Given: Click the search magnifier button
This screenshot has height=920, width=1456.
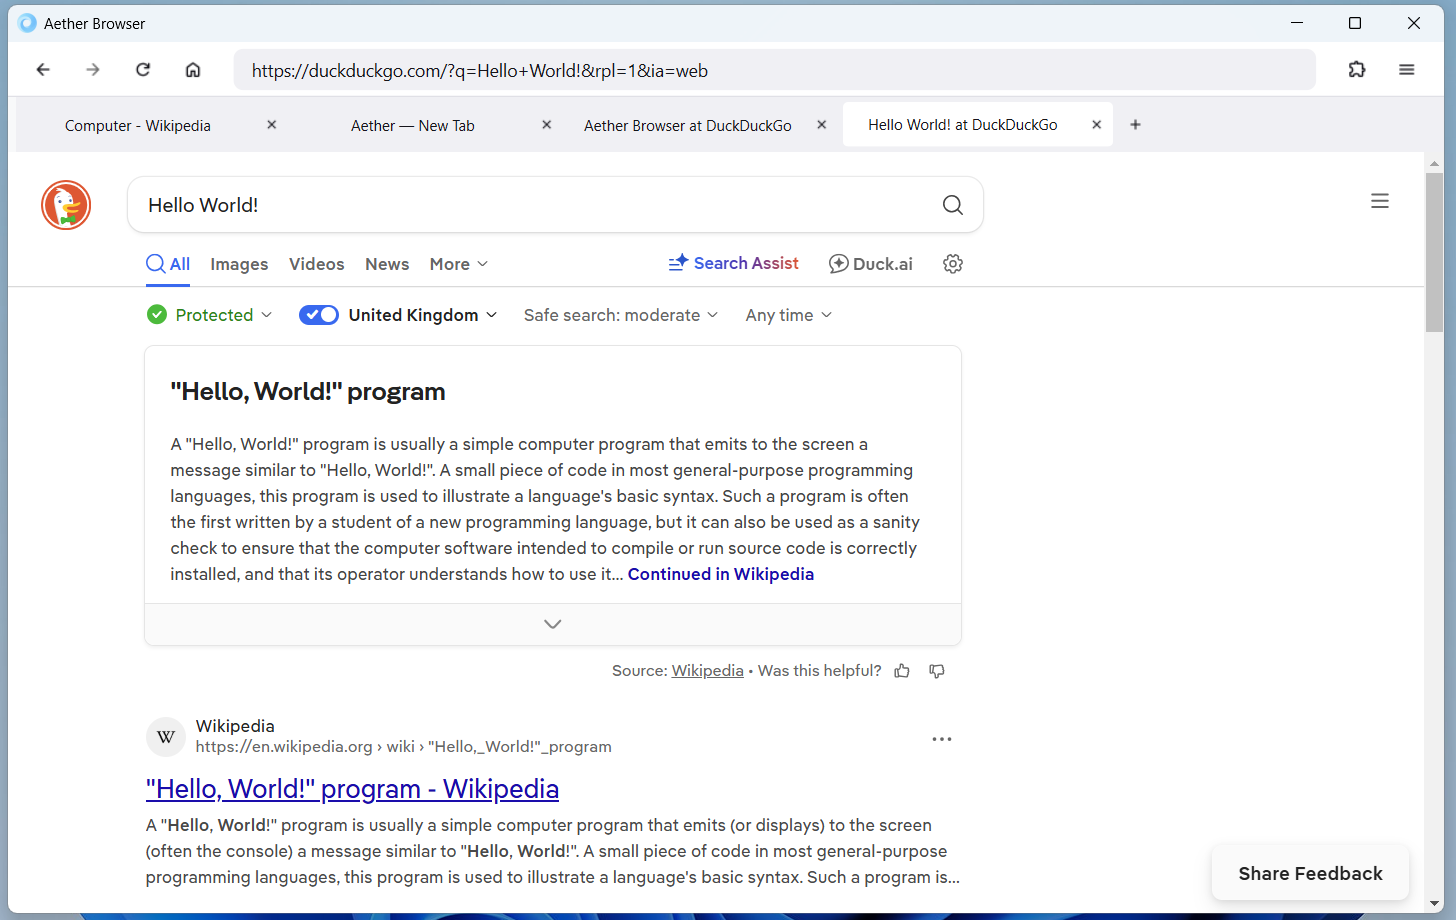Looking at the screenshot, I should [x=953, y=205].
